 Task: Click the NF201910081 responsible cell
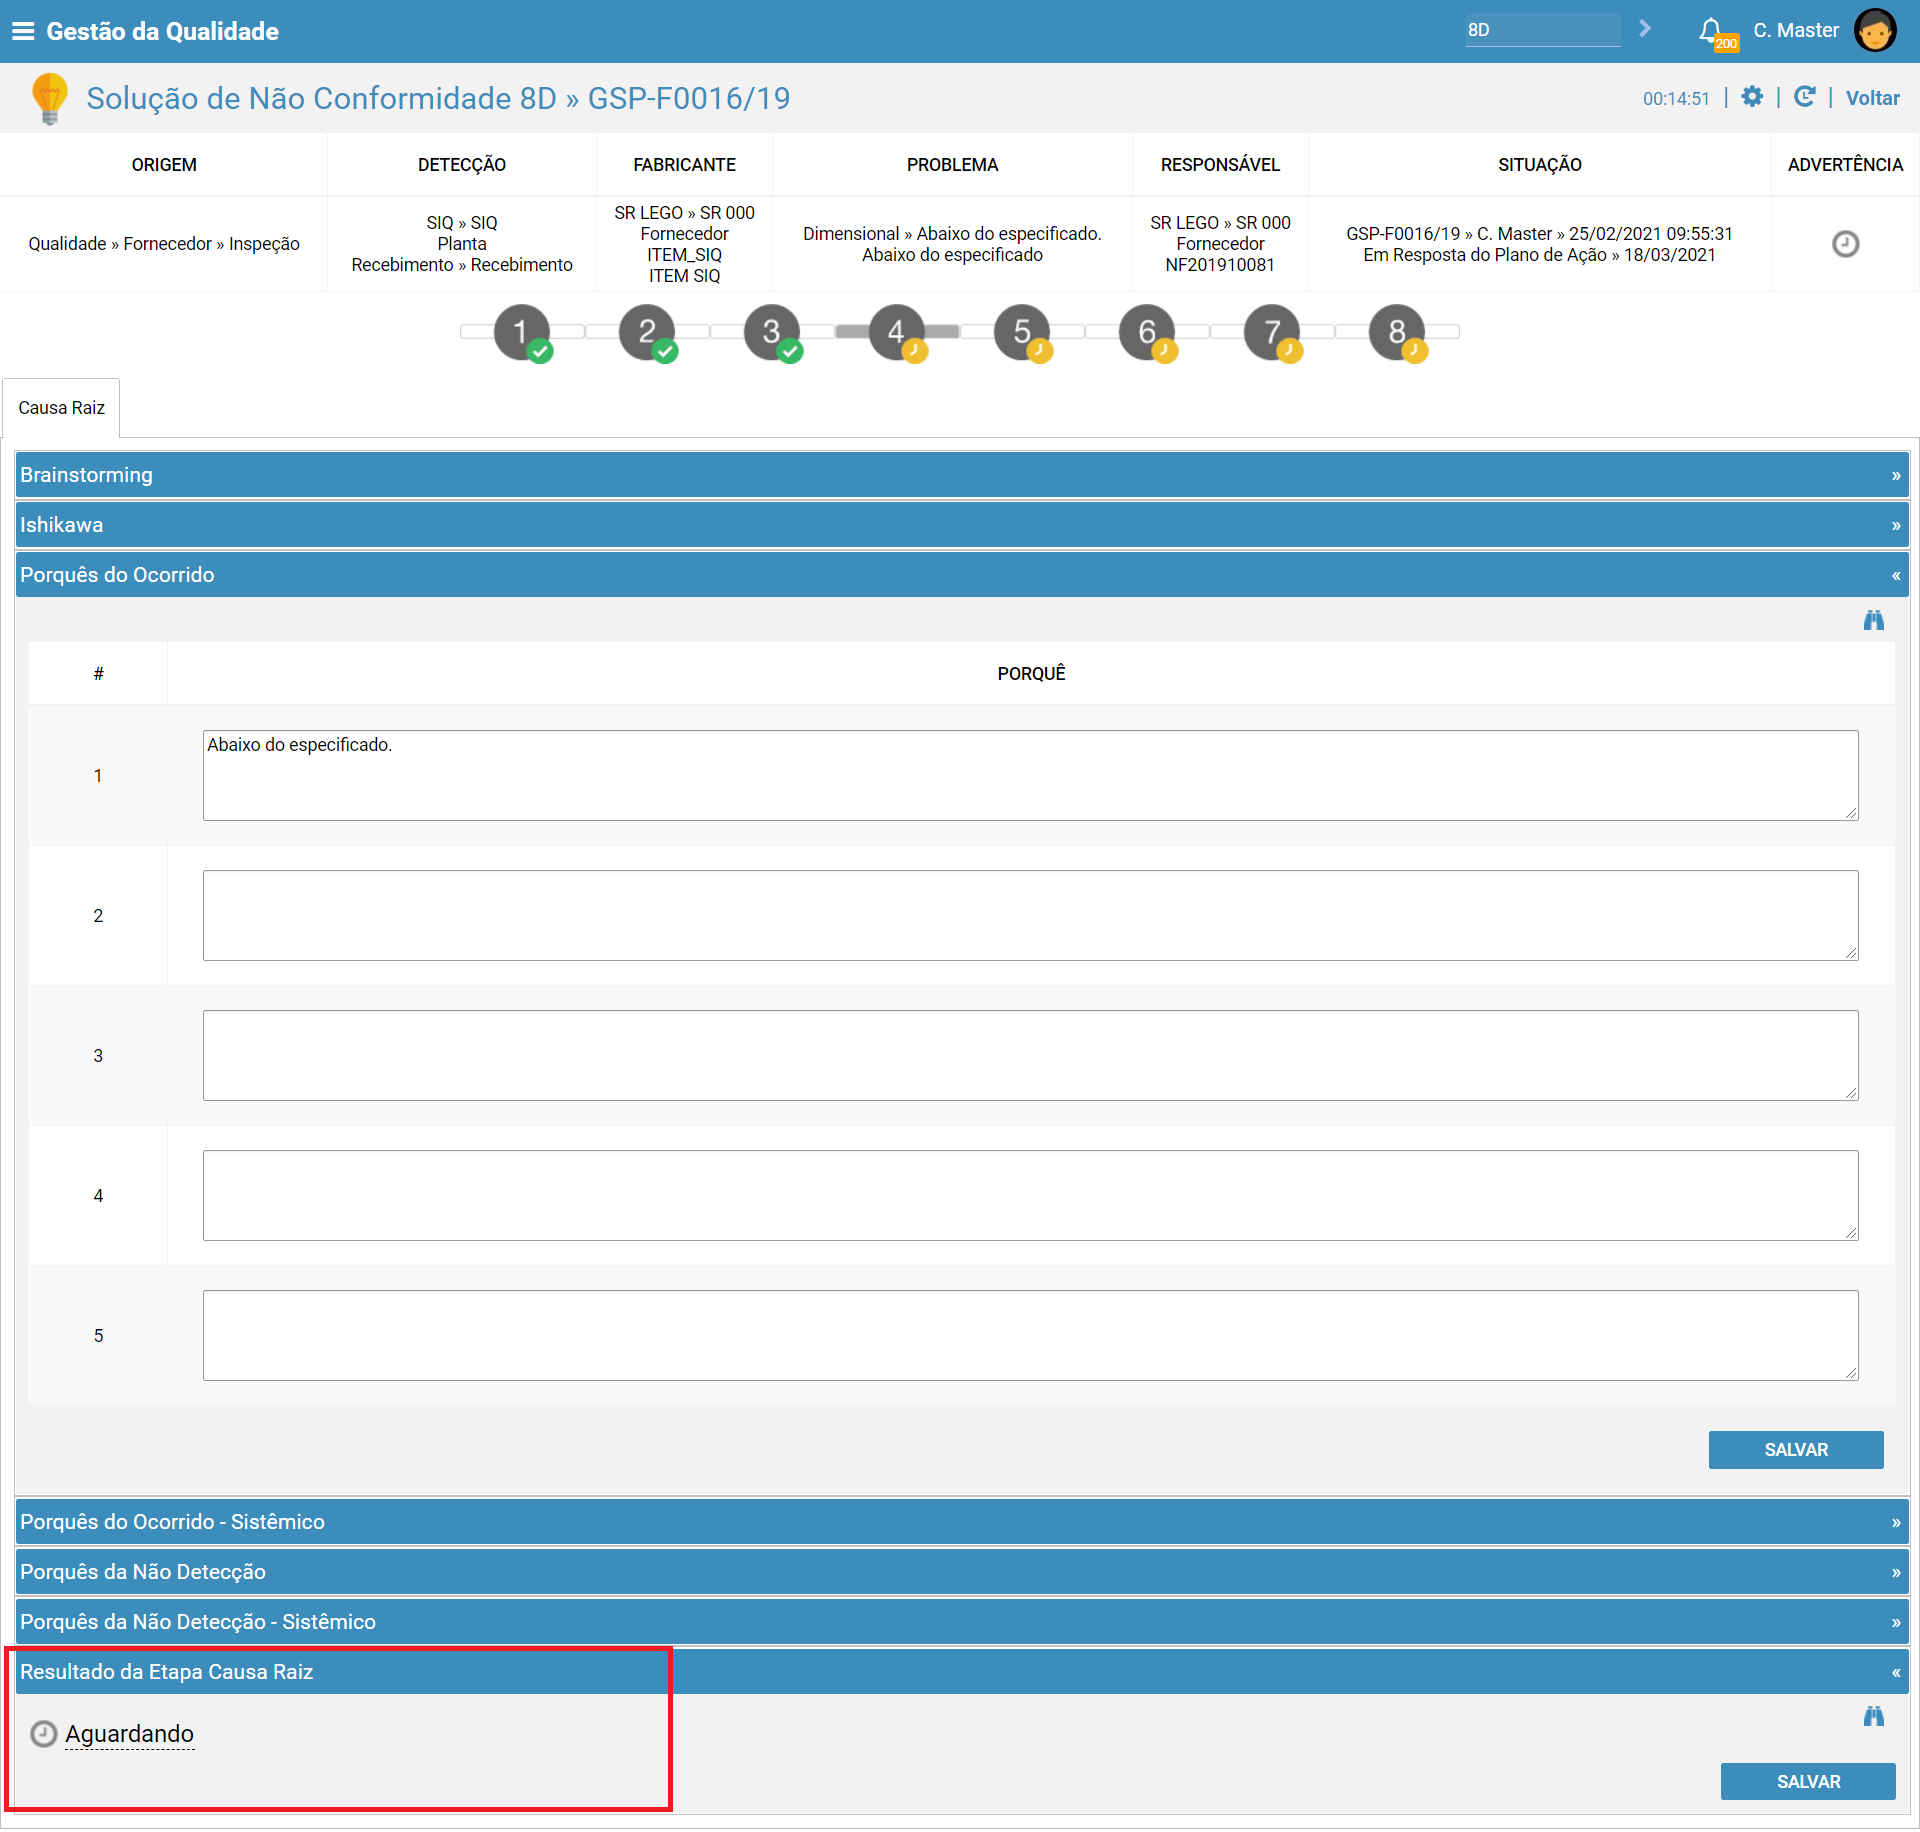(1220, 244)
